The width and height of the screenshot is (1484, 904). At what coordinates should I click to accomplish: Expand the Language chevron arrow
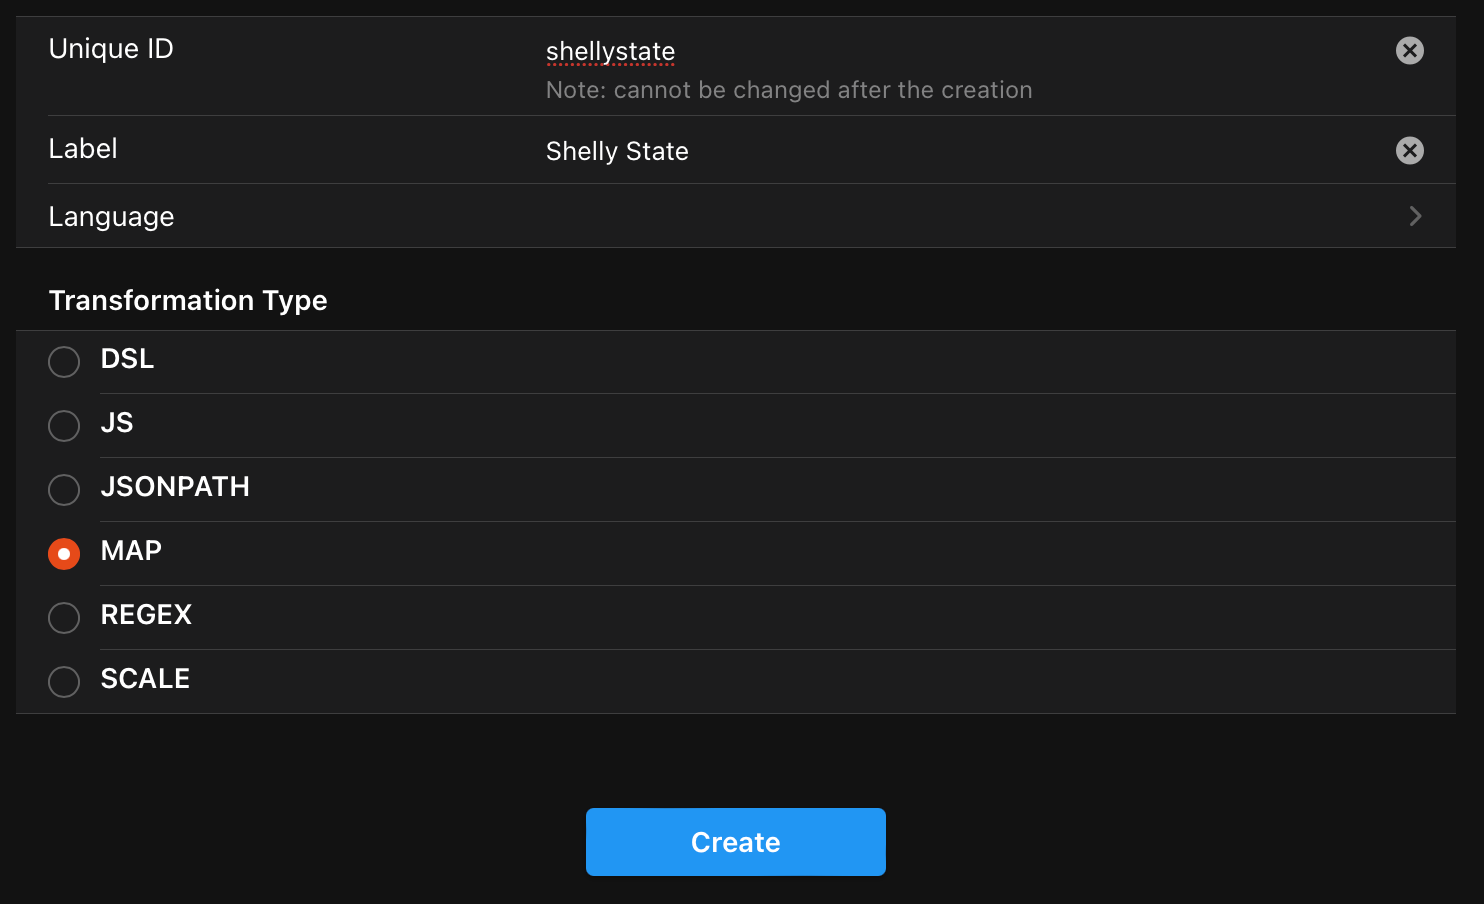[x=1415, y=216]
